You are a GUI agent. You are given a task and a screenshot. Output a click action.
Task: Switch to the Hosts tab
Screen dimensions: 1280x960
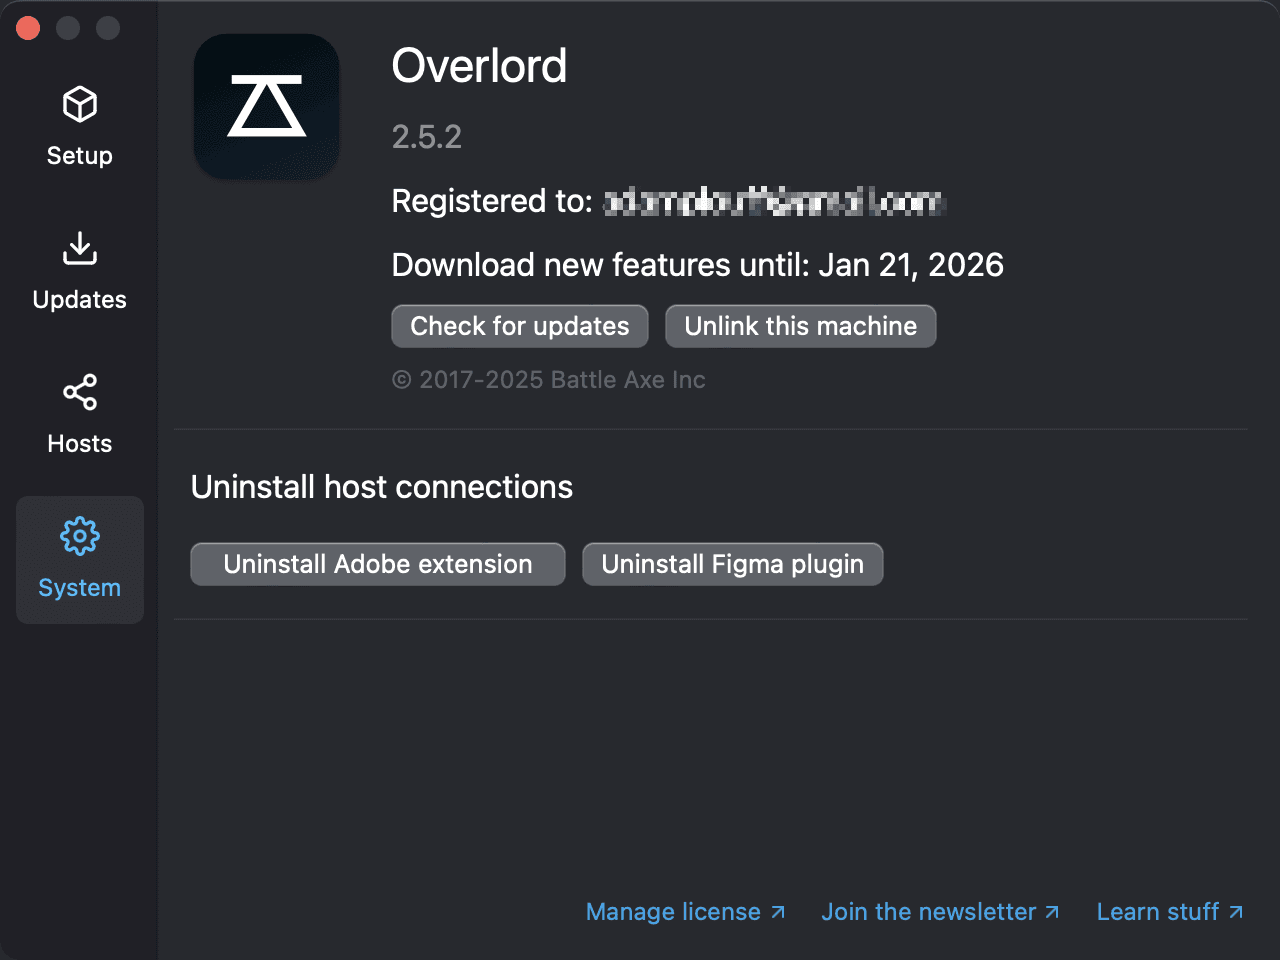click(79, 414)
